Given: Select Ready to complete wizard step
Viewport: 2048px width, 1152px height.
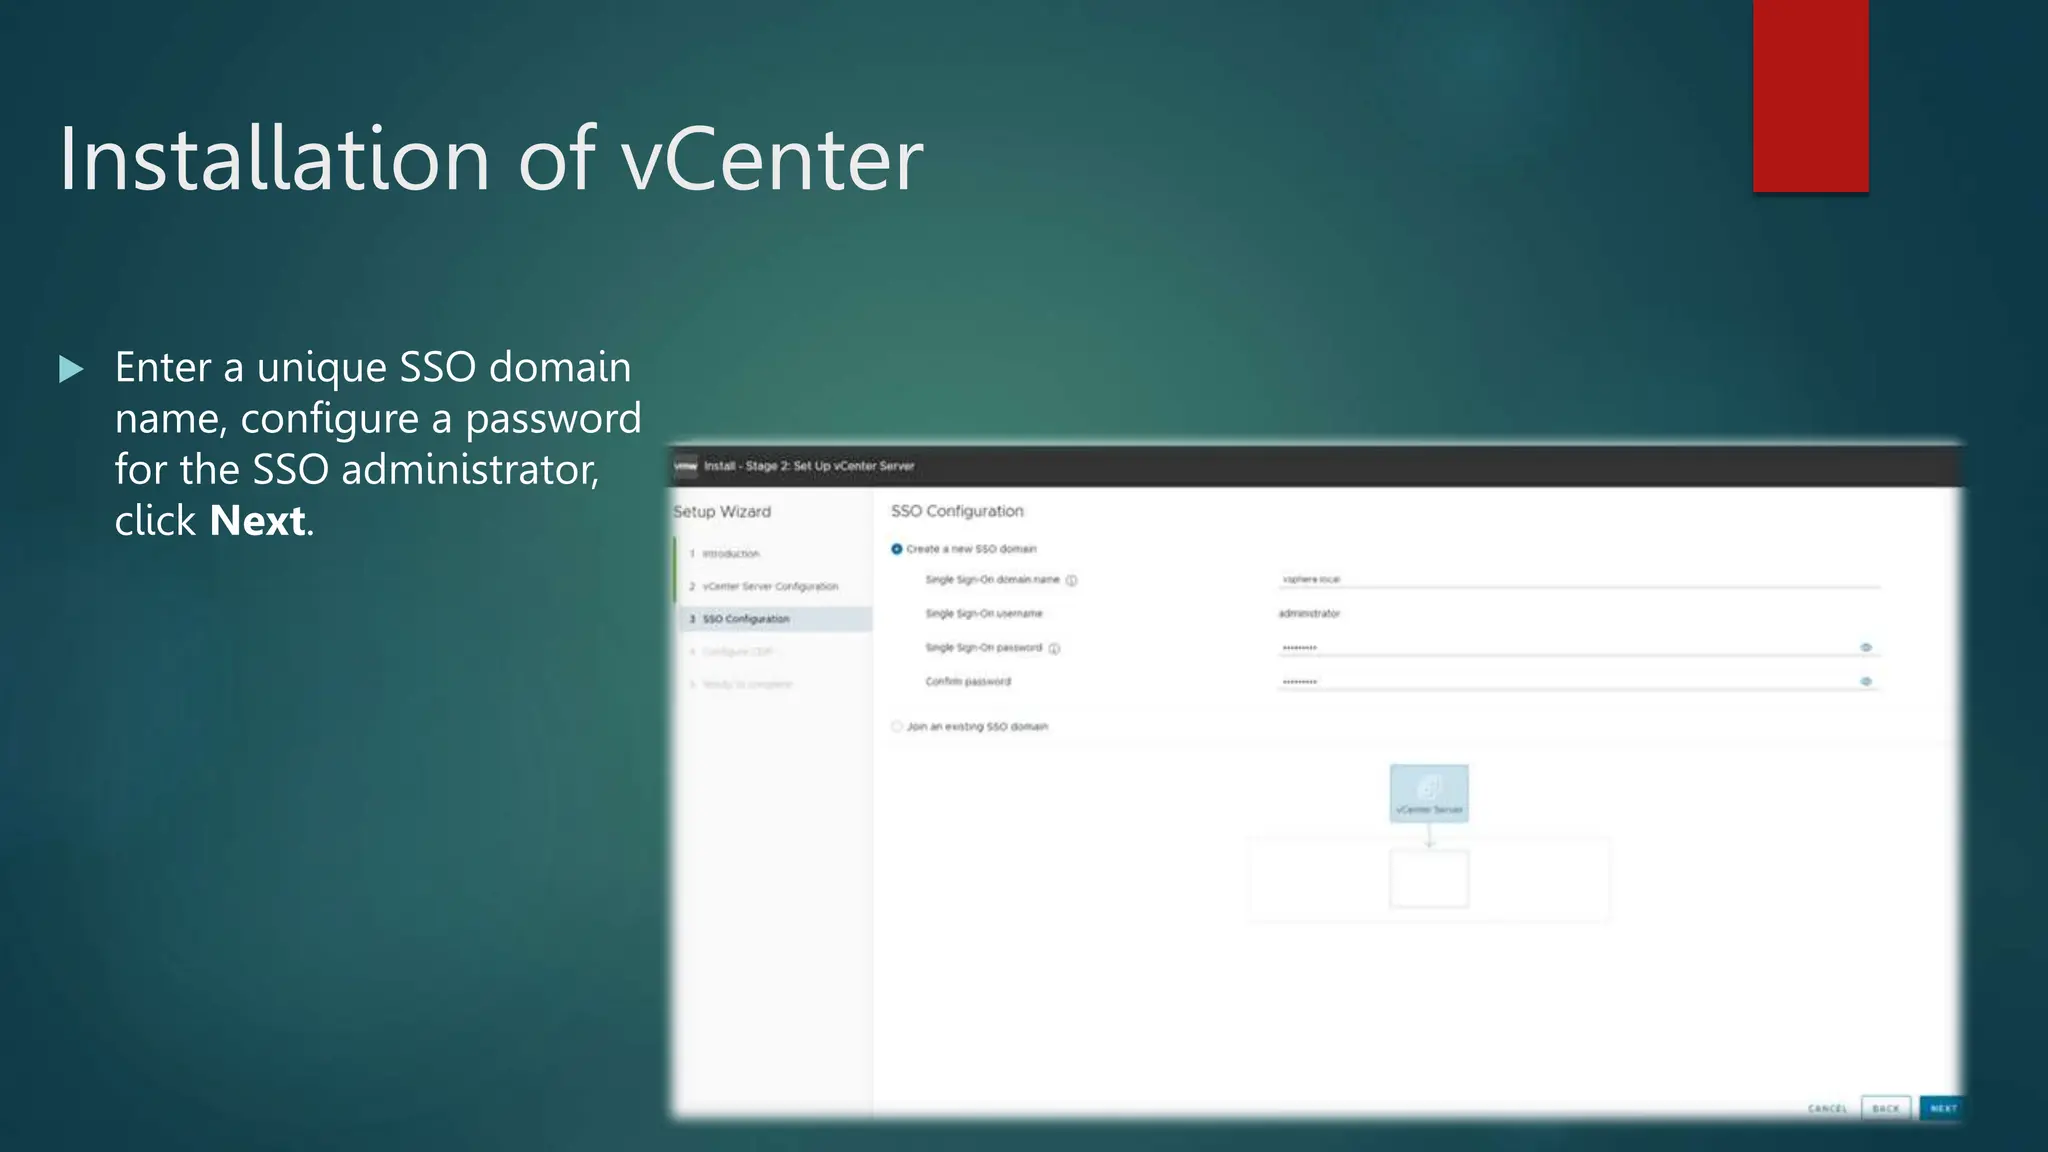Looking at the screenshot, I should click(742, 685).
